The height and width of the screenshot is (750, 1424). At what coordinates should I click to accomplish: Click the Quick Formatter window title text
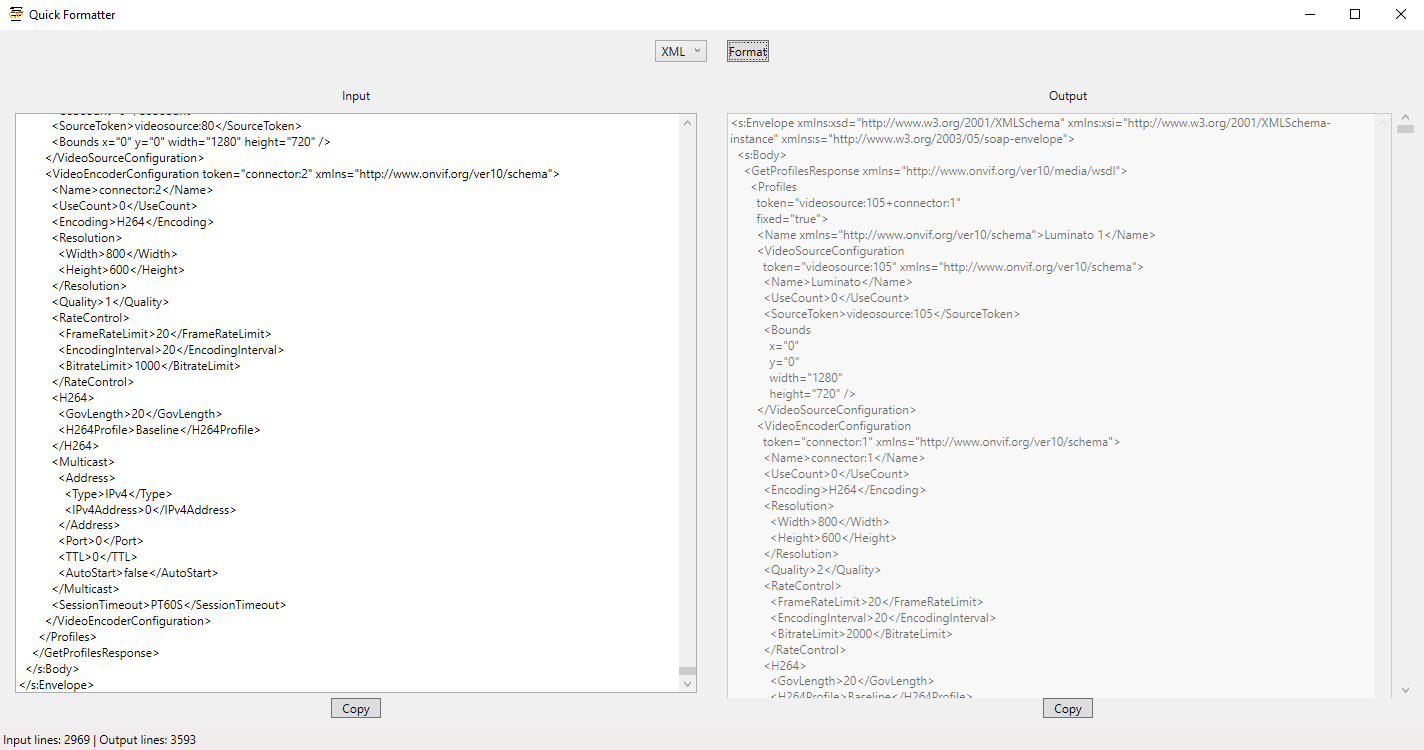coord(72,15)
